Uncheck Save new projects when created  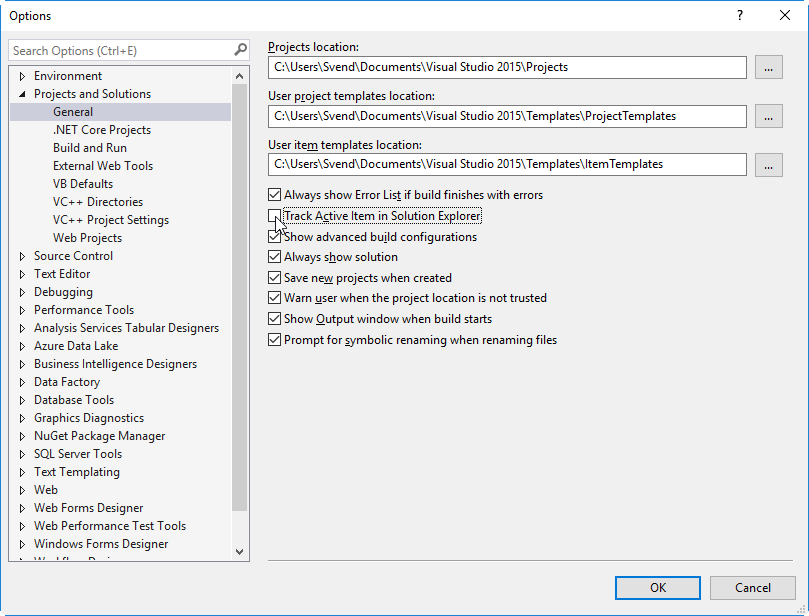point(274,277)
